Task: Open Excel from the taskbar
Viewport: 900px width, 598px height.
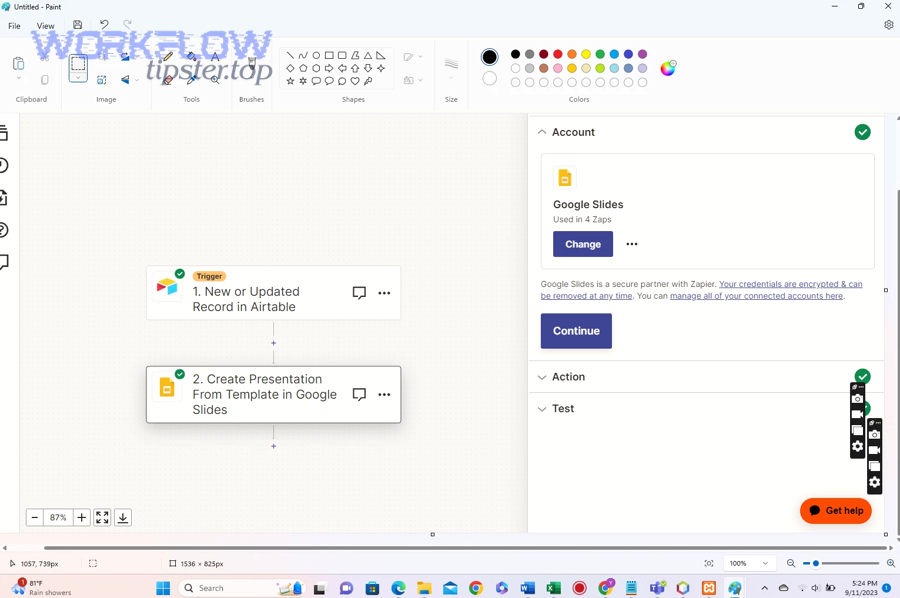Action: click(553, 588)
